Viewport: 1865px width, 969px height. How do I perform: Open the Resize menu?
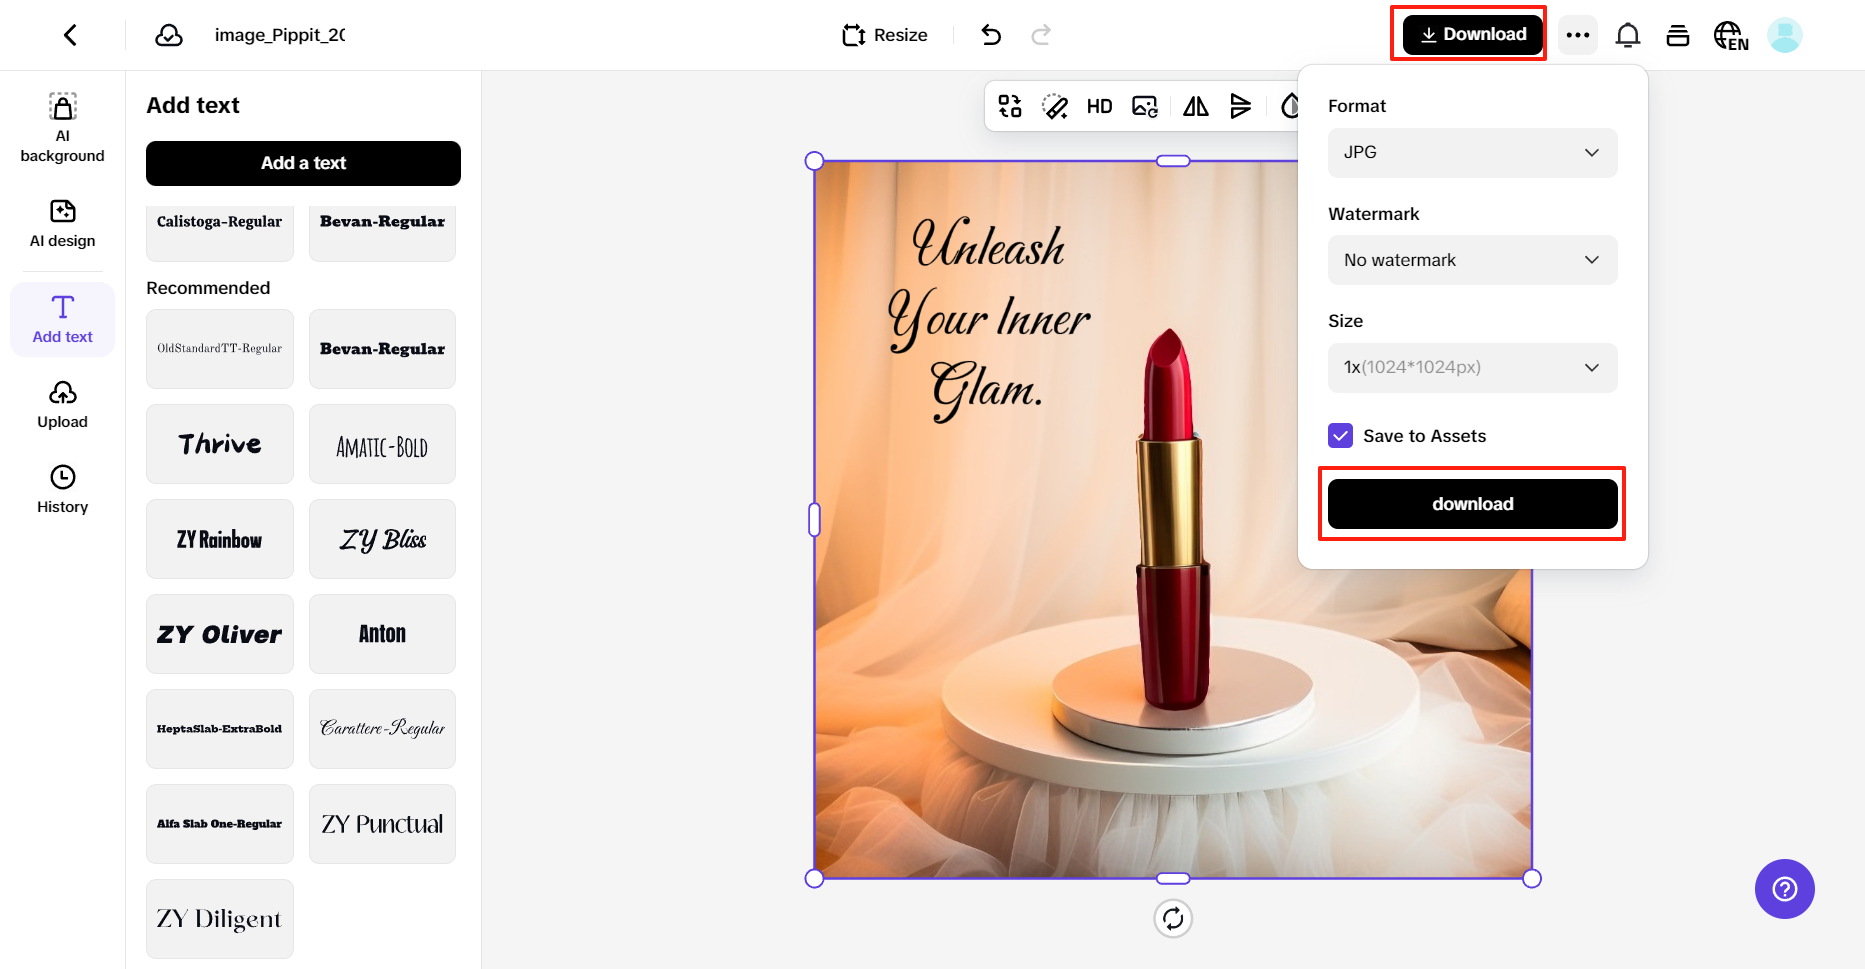(884, 34)
